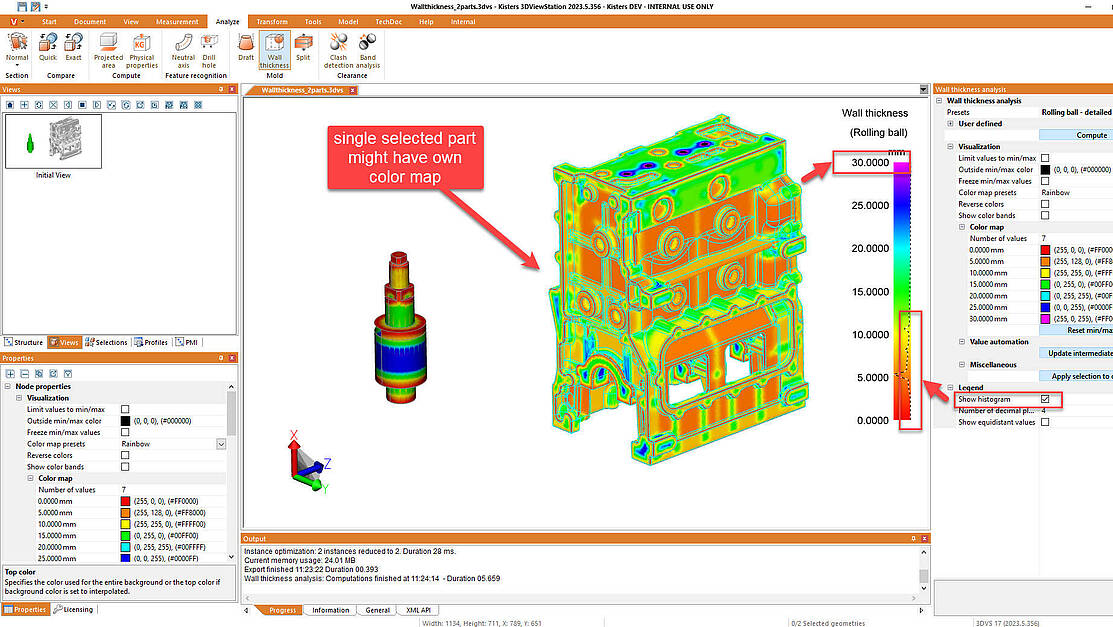Viewport: 1113px width, 627px height.
Task: Click the last Properties toolbar icon
Action: [68, 374]
